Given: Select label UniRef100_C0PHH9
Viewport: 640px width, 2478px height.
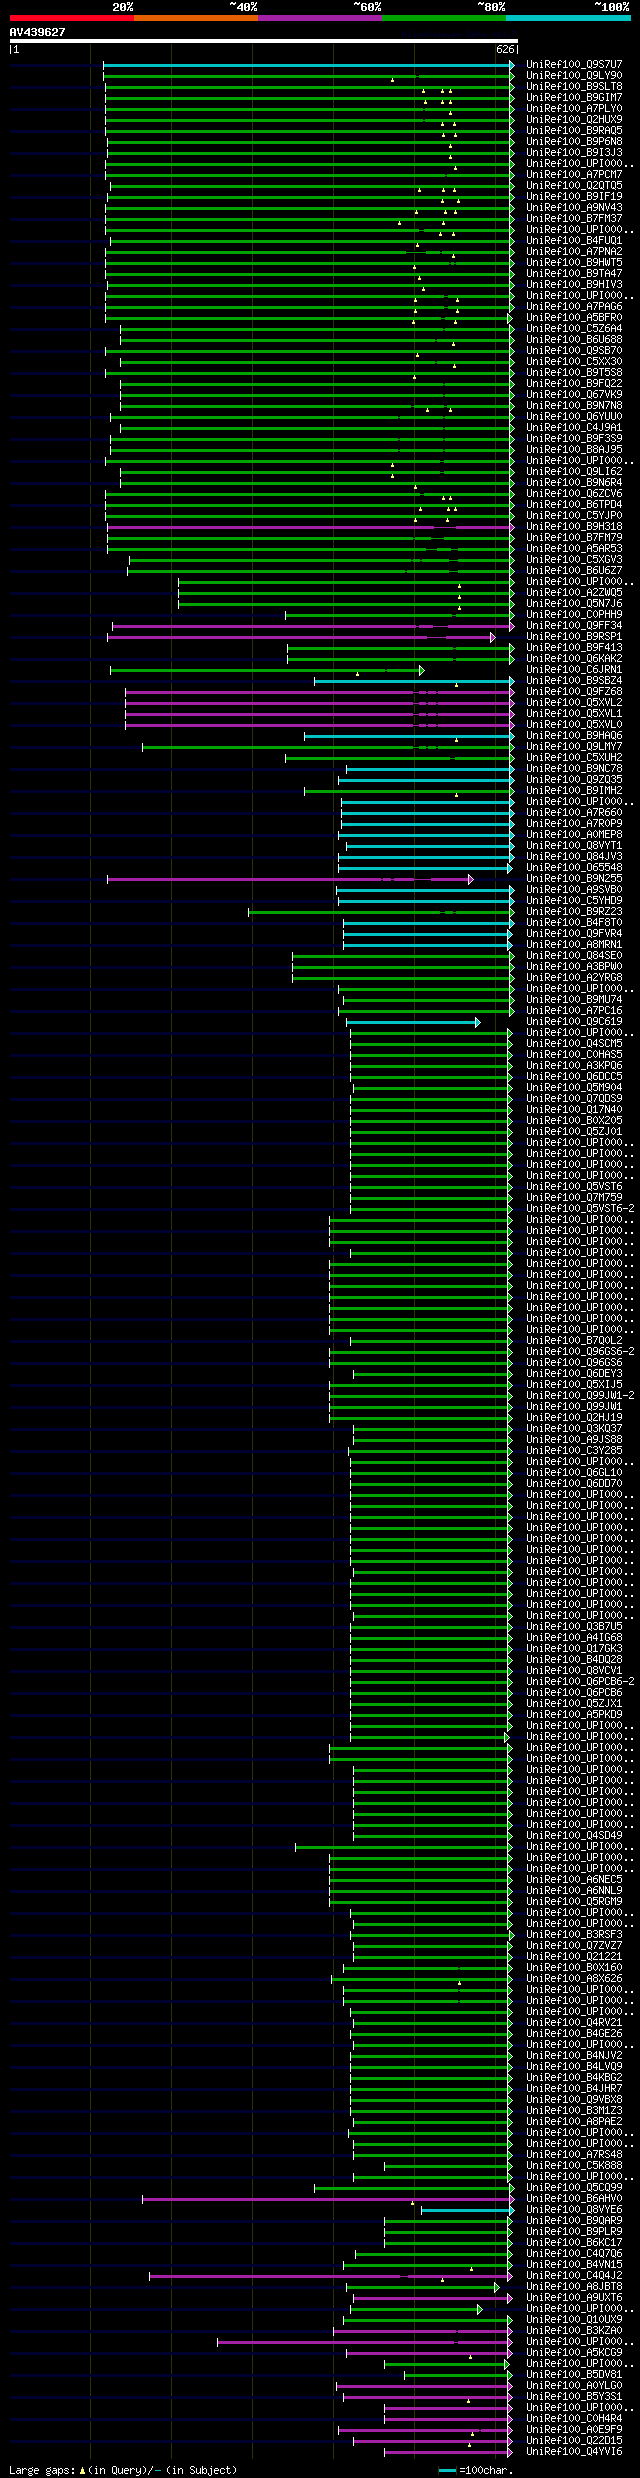Looking at the screenshot, I should [x=574, y=615].
